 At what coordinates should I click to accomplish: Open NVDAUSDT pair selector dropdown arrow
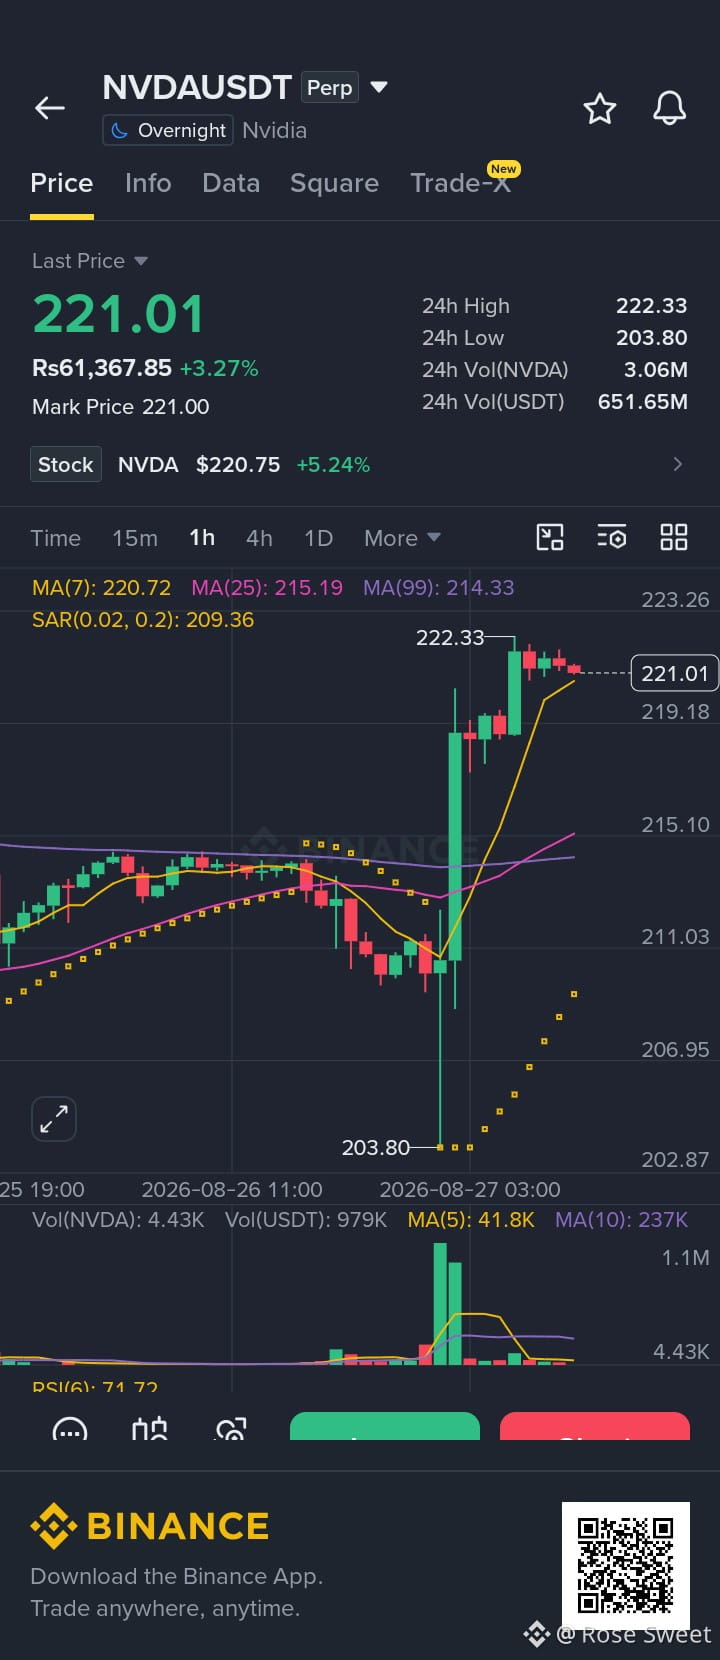pos(379,87)
